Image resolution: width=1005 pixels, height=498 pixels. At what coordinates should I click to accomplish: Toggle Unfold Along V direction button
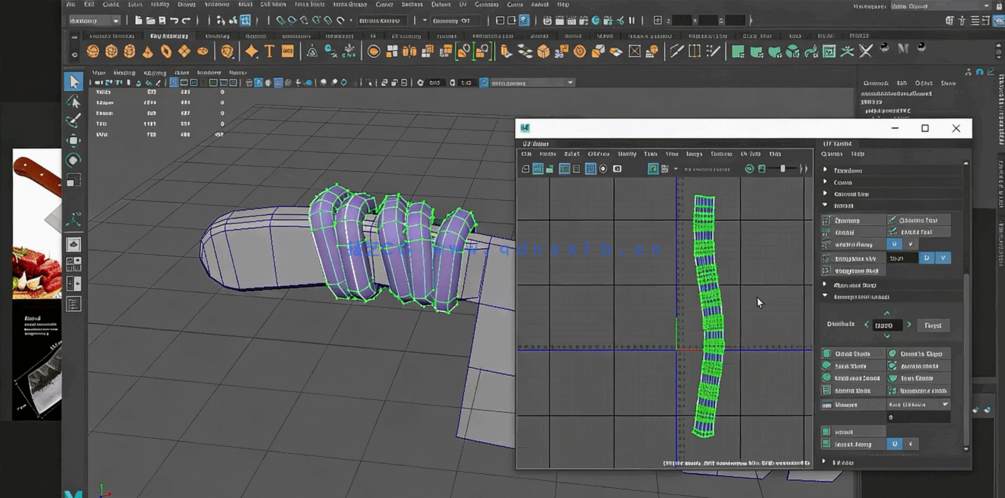click(x=910, y=244)
